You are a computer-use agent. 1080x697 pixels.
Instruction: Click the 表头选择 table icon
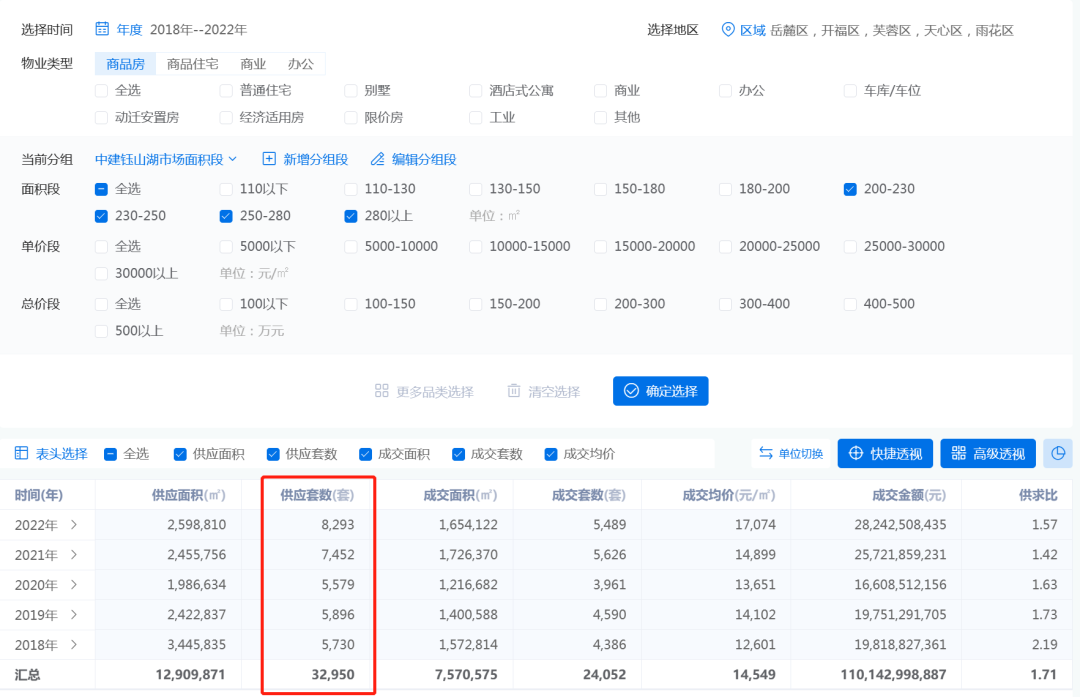tap(21, 453)
